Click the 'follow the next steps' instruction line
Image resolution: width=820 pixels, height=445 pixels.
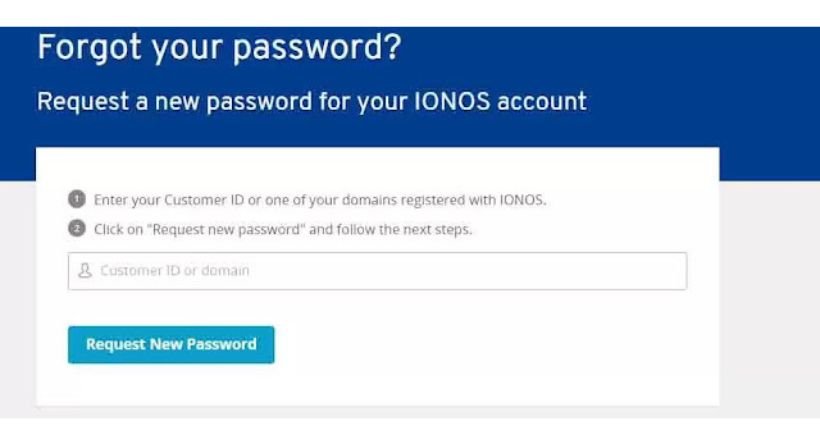283,230
